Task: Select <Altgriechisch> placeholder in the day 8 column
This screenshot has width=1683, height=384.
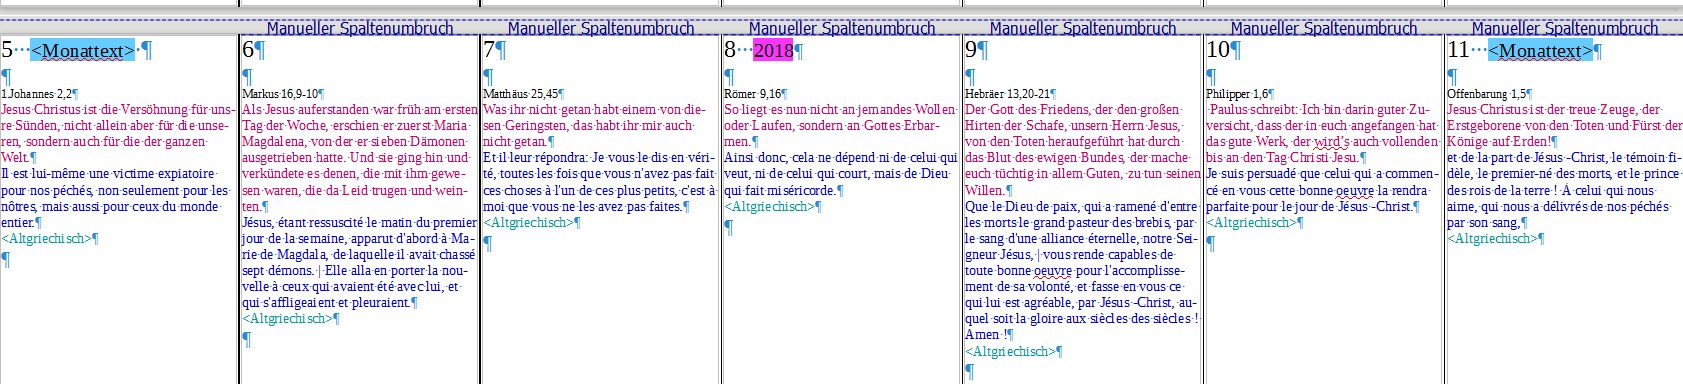Action: click(x=769, y=206)
